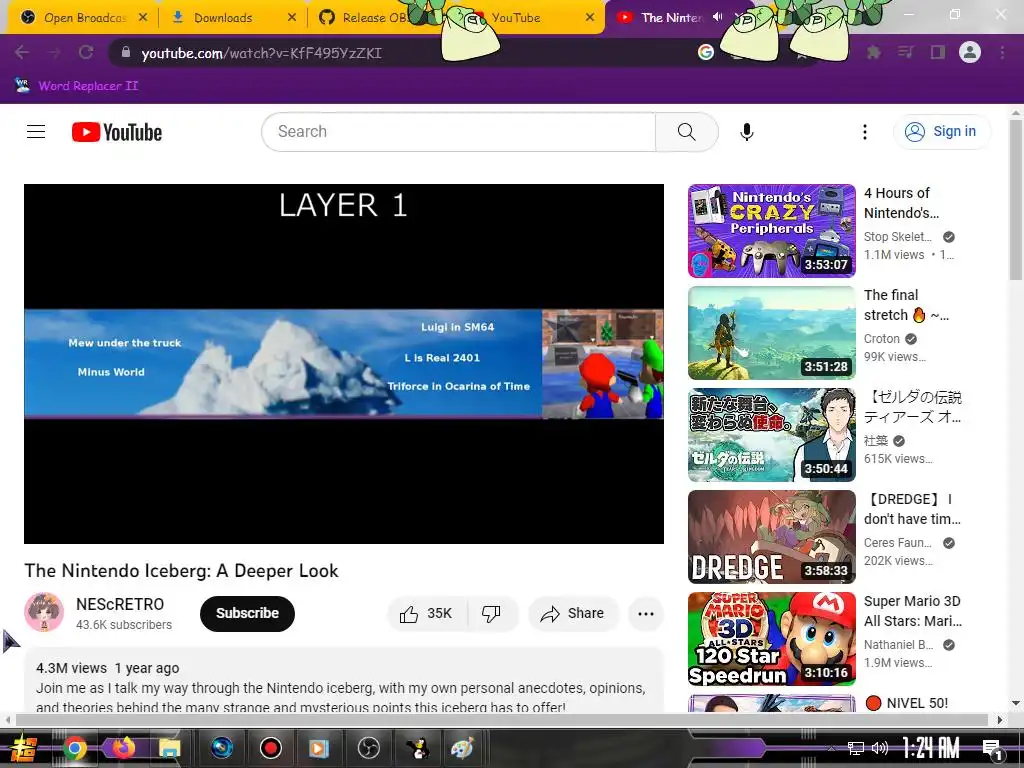This screenshot has height=768, width=1024.
Task: Open Chrome extensions puzzle icon
Action: (873, 52)
